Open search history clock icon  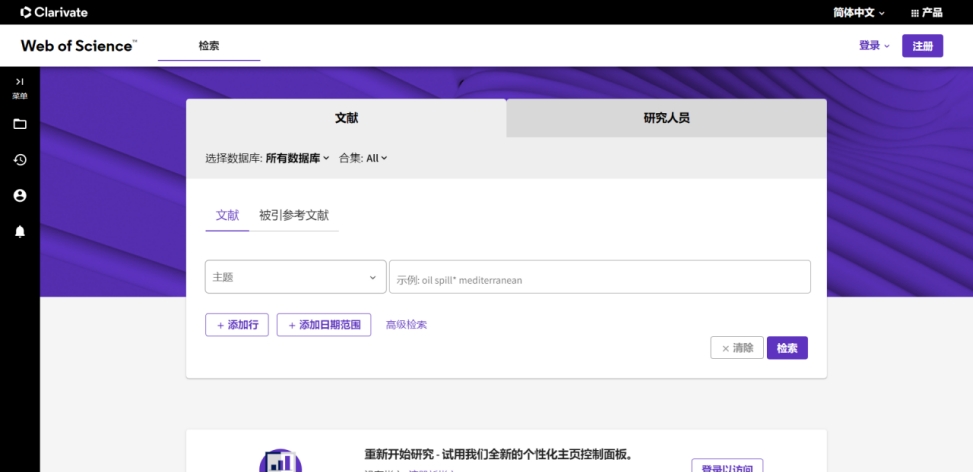tap(20, 160)
